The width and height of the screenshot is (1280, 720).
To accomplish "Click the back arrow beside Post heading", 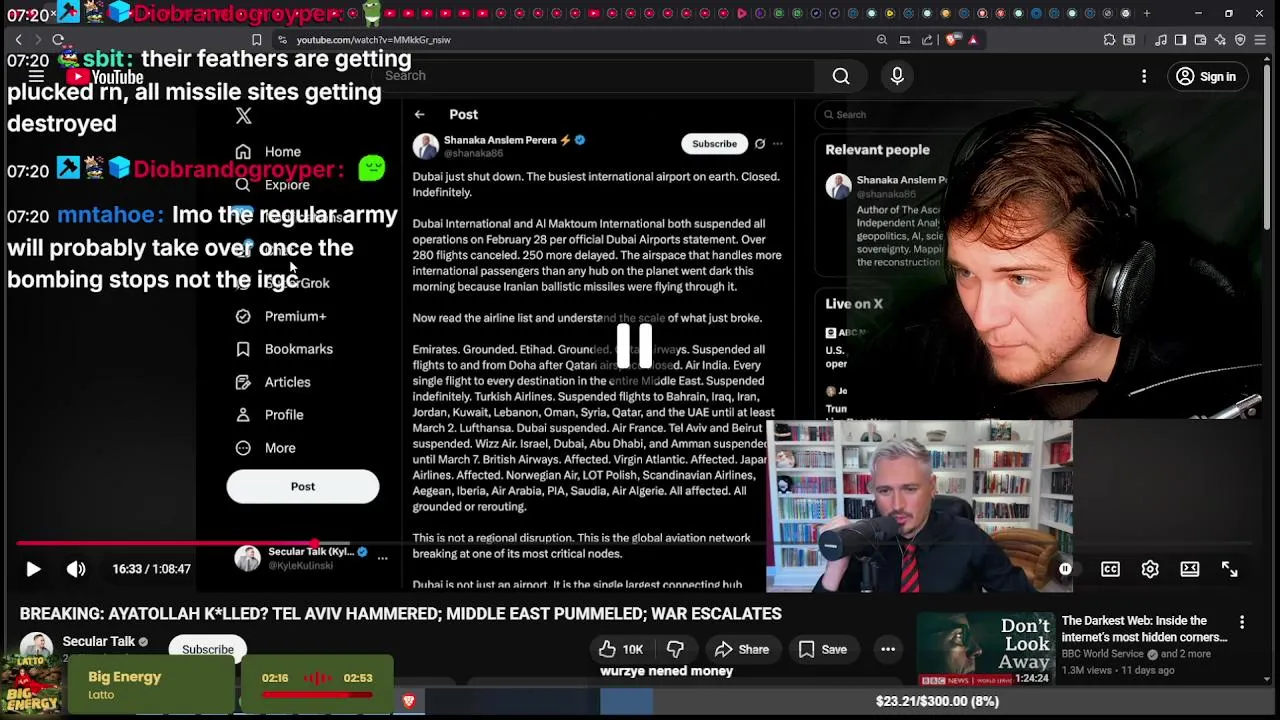I will coord(420,115).
